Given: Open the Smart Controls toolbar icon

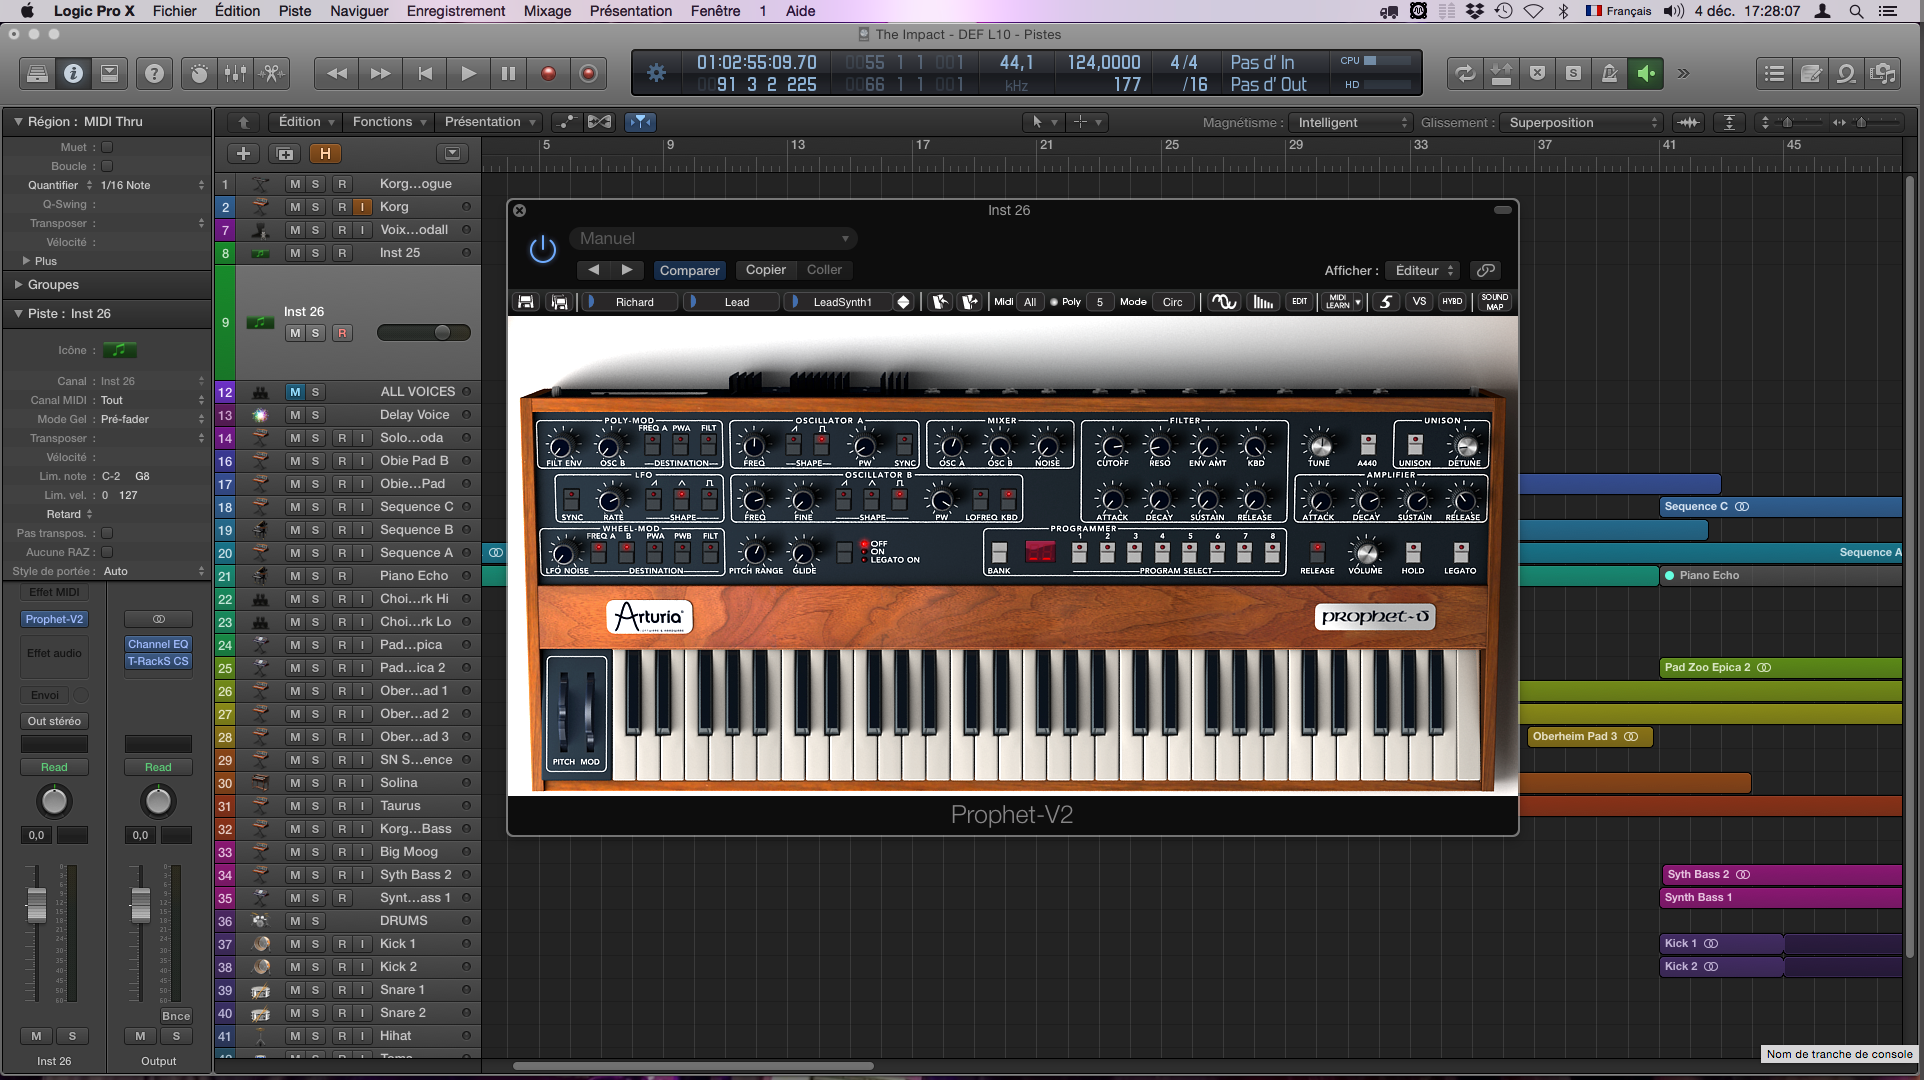Looking at the screenshot, I should 199,73.
